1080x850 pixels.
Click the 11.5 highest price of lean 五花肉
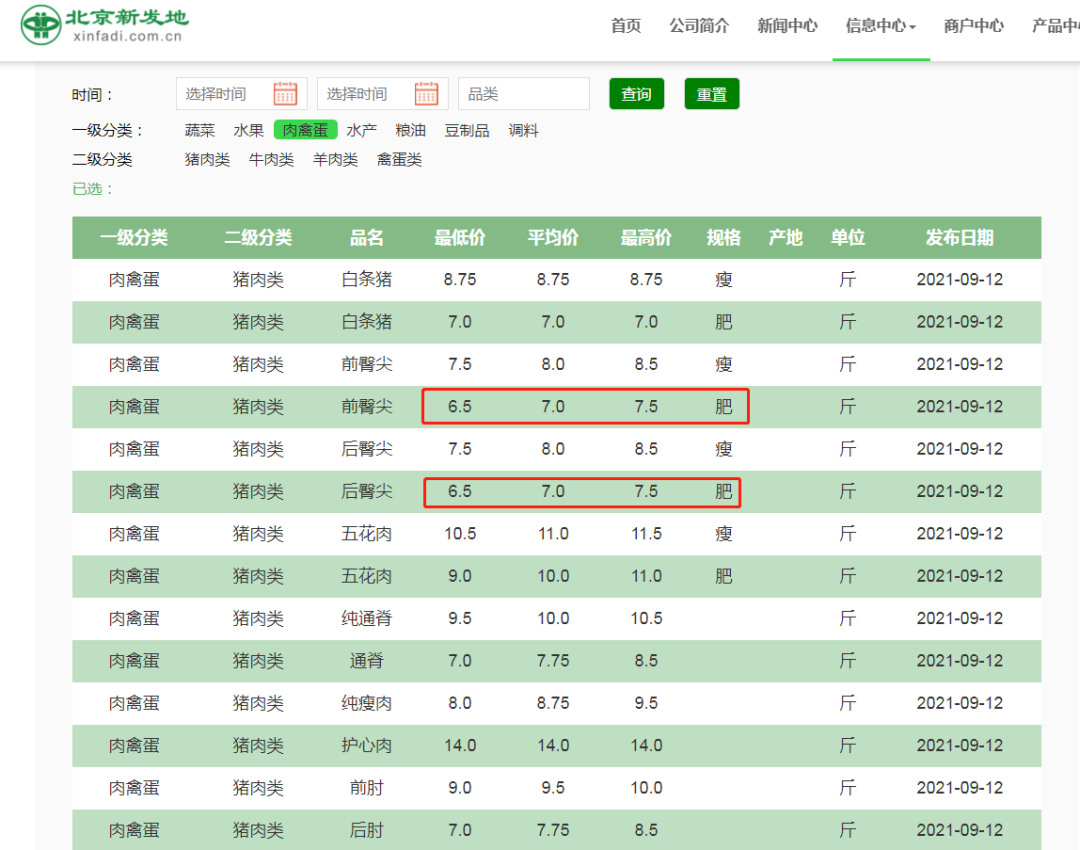click(646, 534)
